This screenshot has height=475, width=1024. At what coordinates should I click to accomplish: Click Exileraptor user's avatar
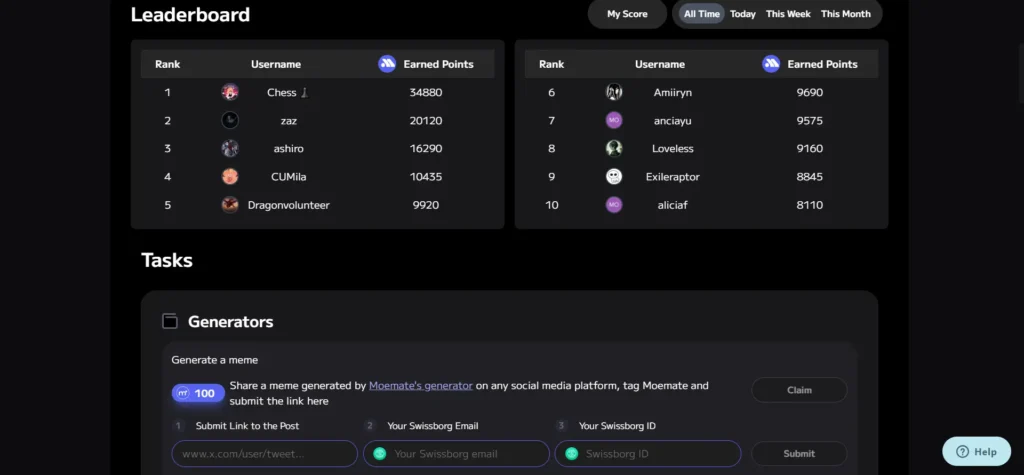point(614,176)
